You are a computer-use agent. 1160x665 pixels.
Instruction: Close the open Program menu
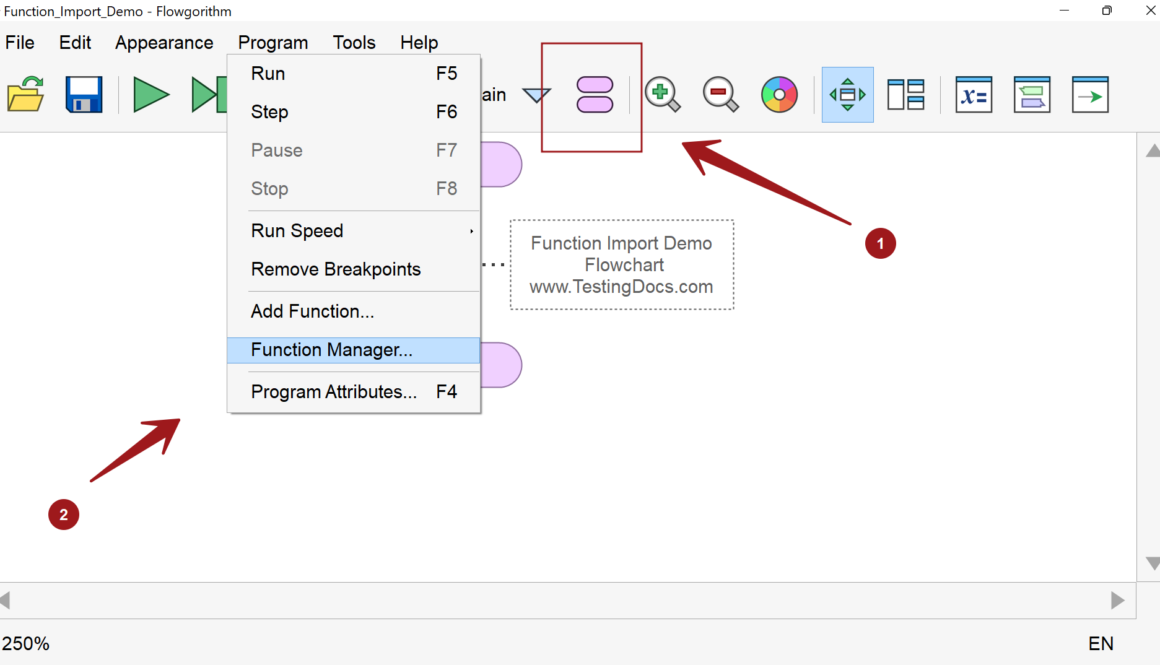coord(273,42)
